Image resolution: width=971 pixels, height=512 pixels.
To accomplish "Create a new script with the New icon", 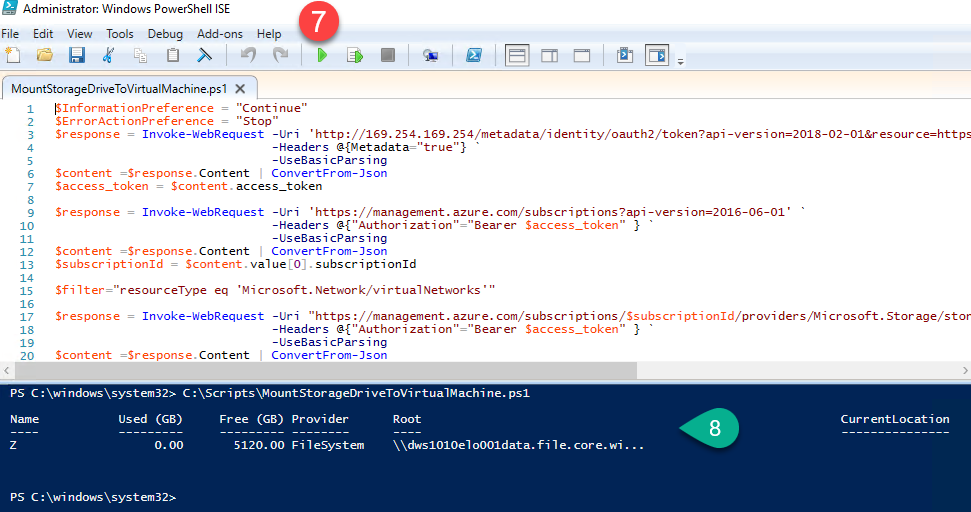I will click(13, 55).
